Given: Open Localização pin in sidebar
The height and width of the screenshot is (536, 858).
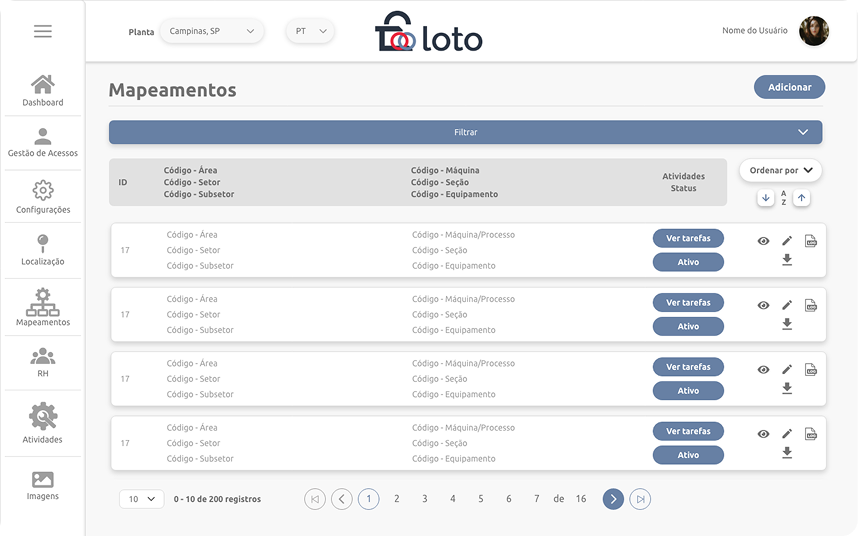Looking at the screenshot, I should coord(43,250).
